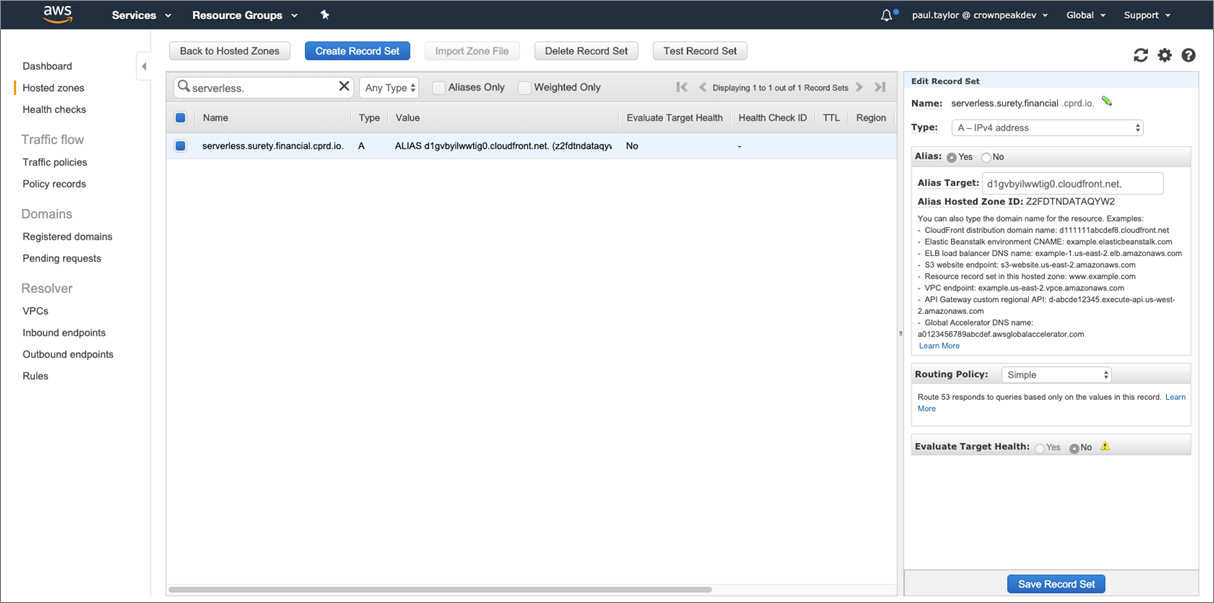Open the Learn More link under Alias examples

click(x=938, y=345)
